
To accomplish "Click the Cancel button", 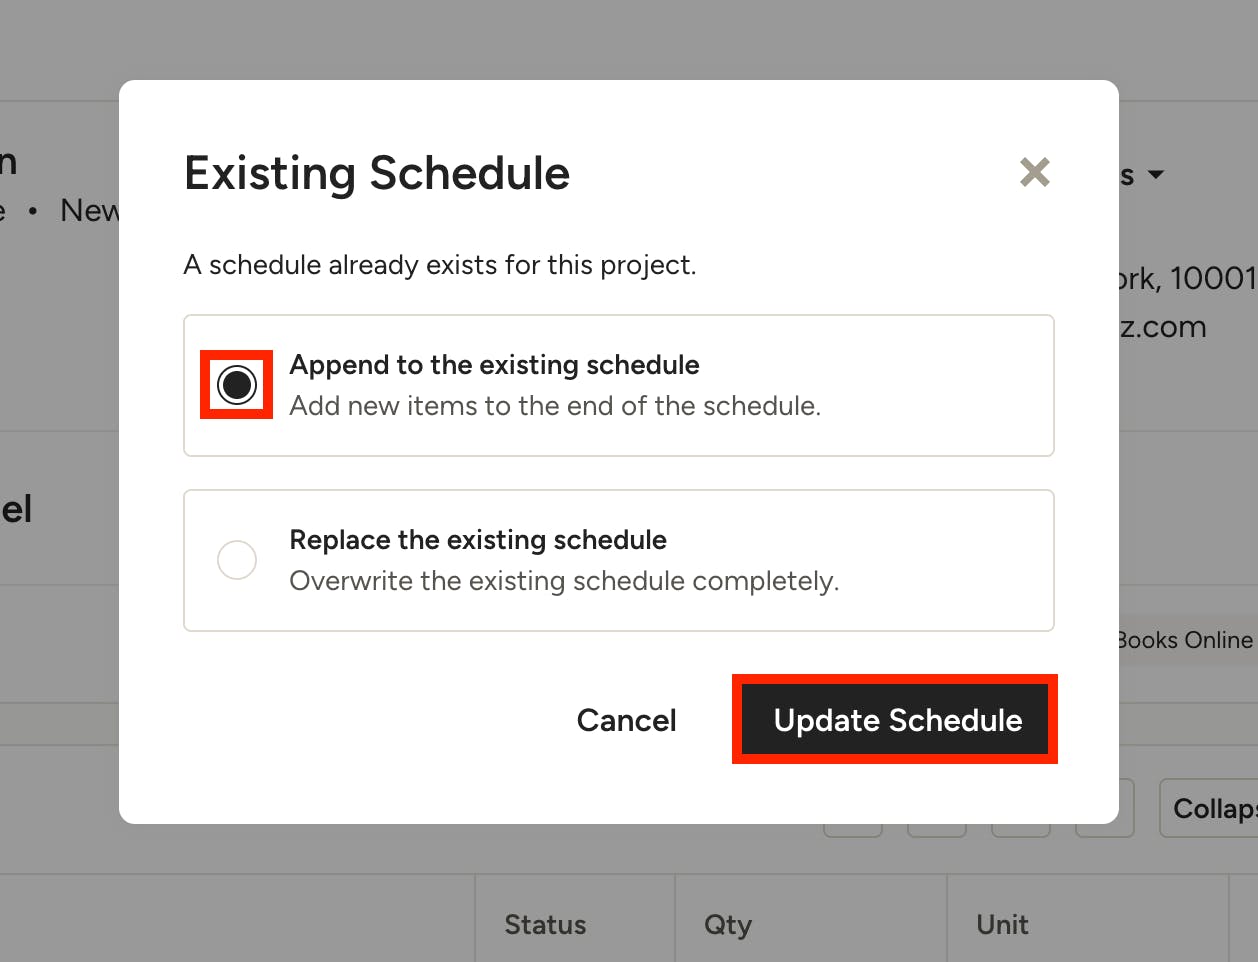I will point(627,720).
